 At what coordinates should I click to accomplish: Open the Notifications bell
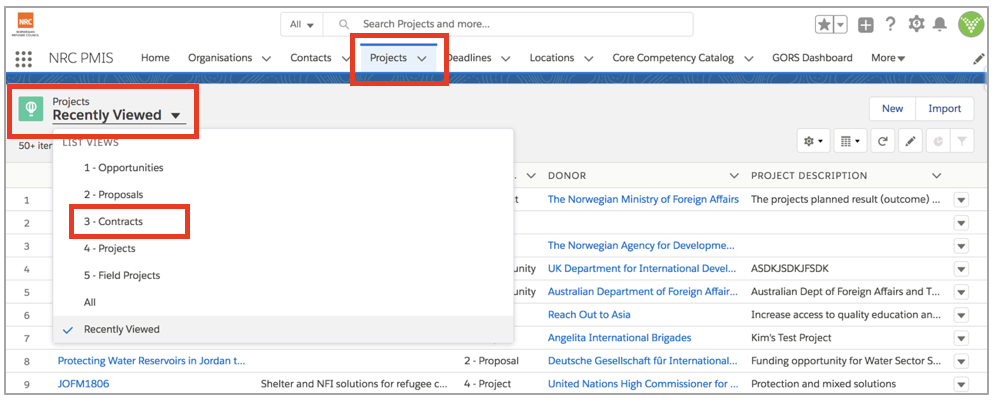tap(940, 24)
